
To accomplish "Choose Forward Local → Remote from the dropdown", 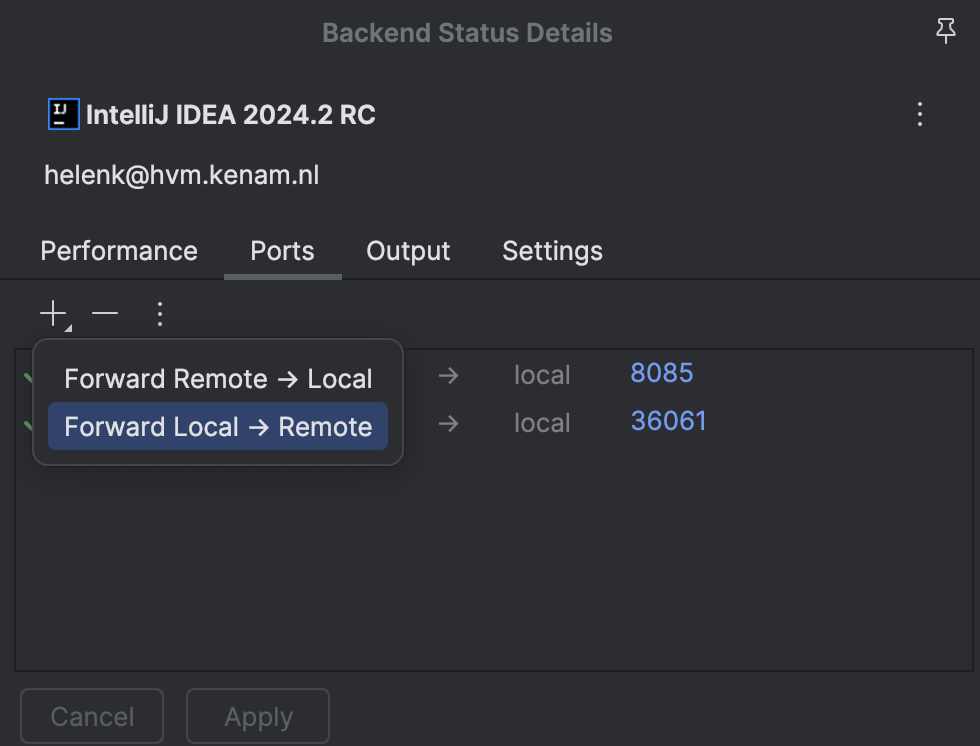I will tap(217, 426).
